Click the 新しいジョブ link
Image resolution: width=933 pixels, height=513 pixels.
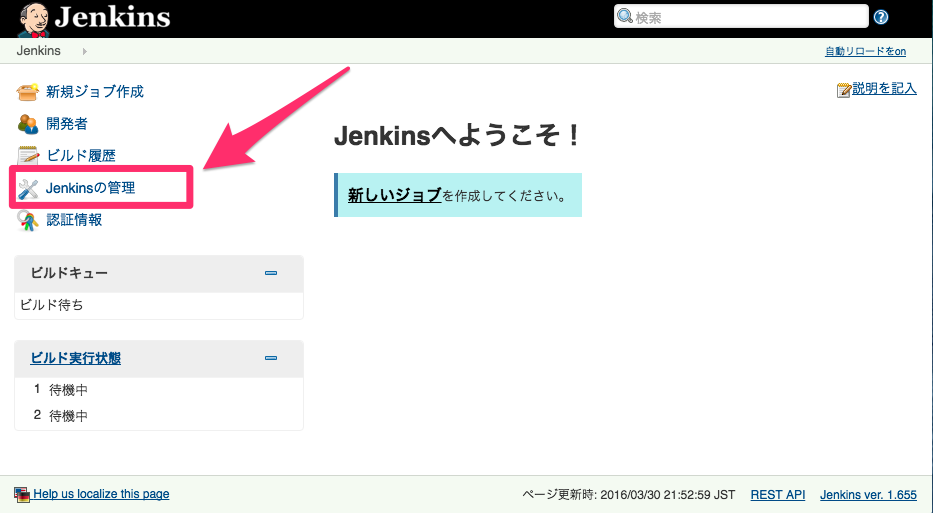pos(395,195)
